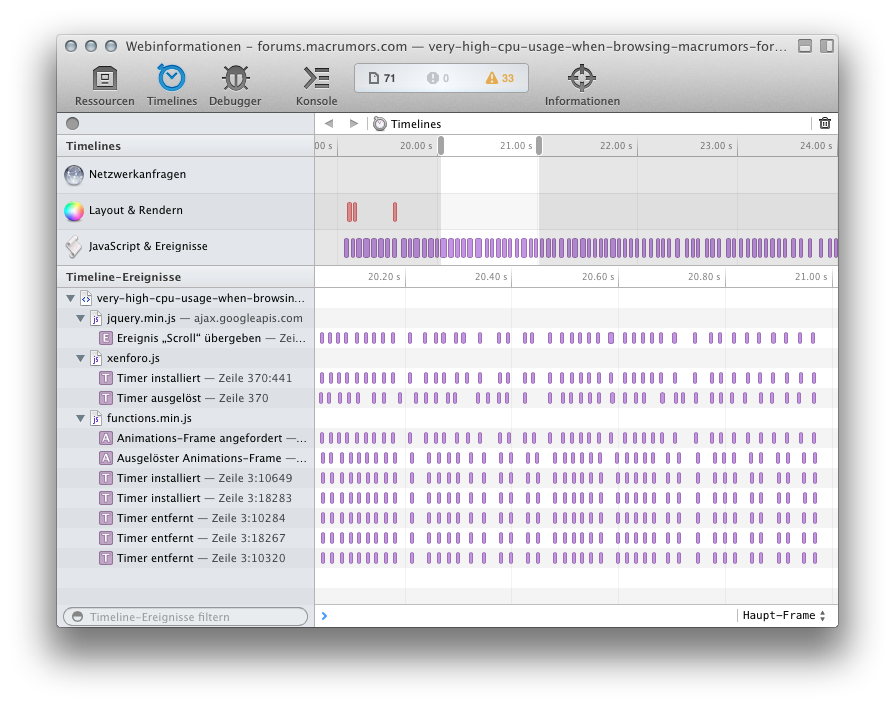Click the console prompt chevron
This screenshot has width=895, height=706.
pos(324,616)
